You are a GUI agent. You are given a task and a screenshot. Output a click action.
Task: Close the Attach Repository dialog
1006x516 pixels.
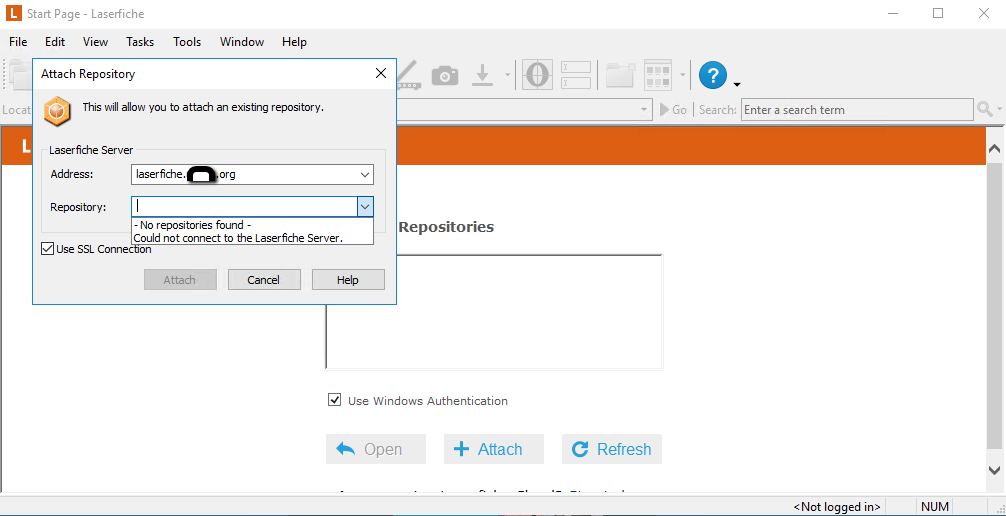[x=380, y=73]
